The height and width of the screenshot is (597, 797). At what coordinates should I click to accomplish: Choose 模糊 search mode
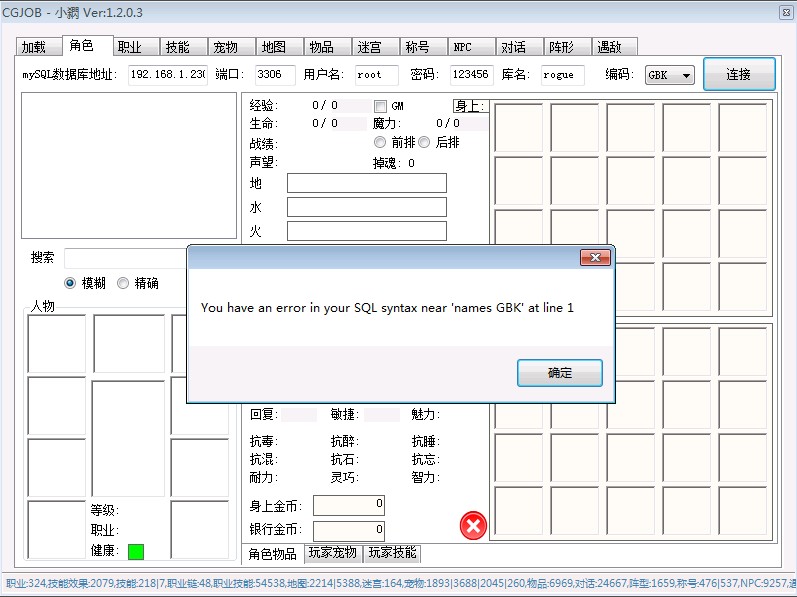pyautogui.click(x=70, y=283)
